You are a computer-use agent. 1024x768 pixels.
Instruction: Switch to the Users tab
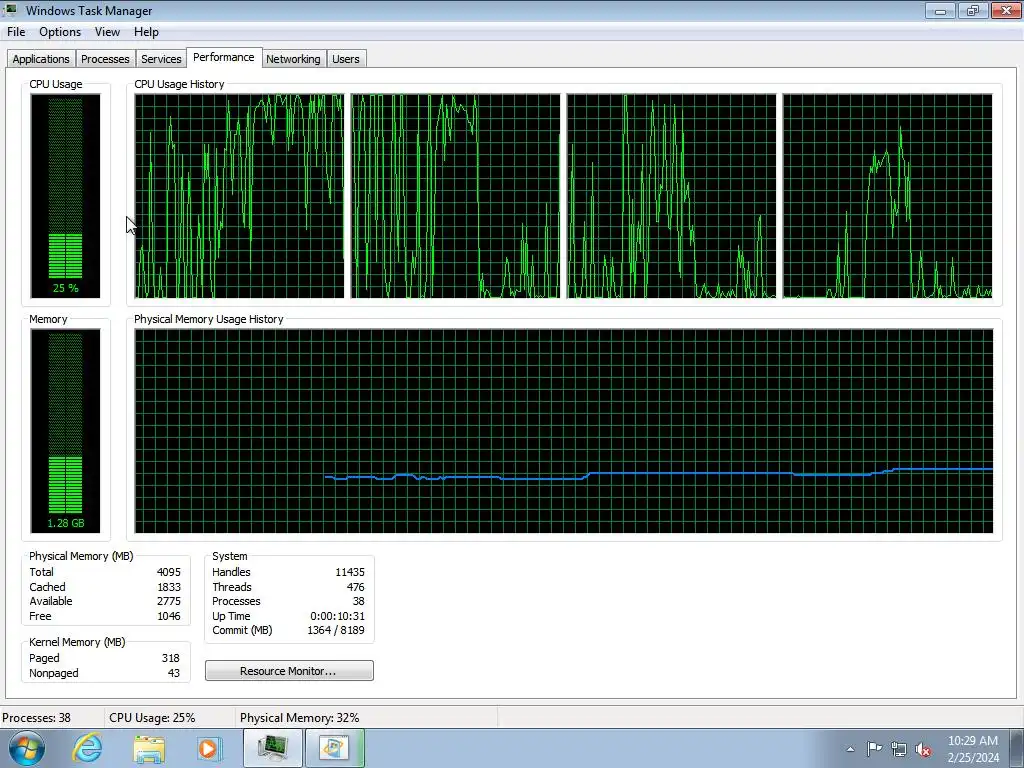tap(345, 59)
